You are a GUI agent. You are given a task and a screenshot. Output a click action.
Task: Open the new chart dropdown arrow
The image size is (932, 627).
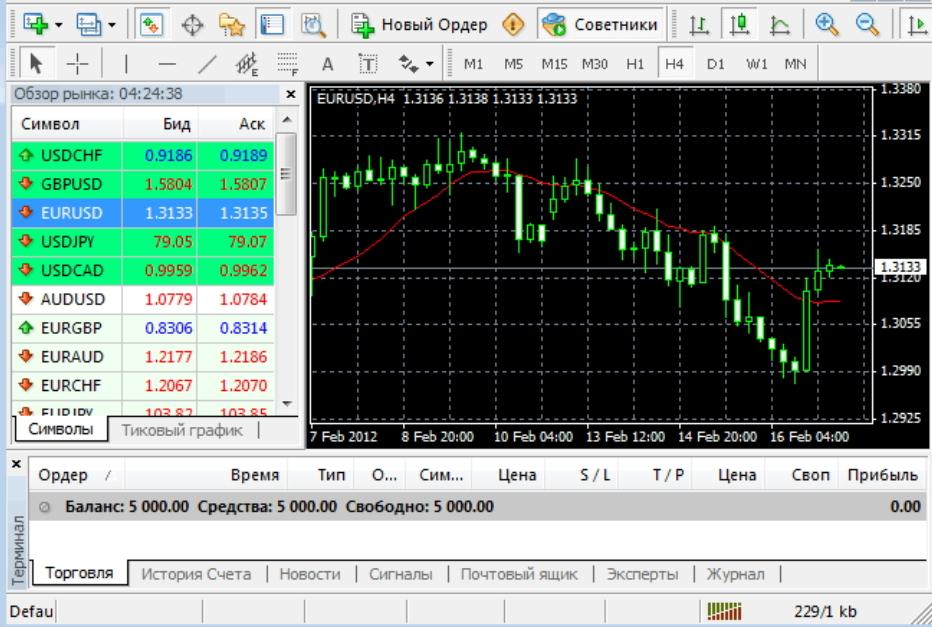click(x=59, y=24)
